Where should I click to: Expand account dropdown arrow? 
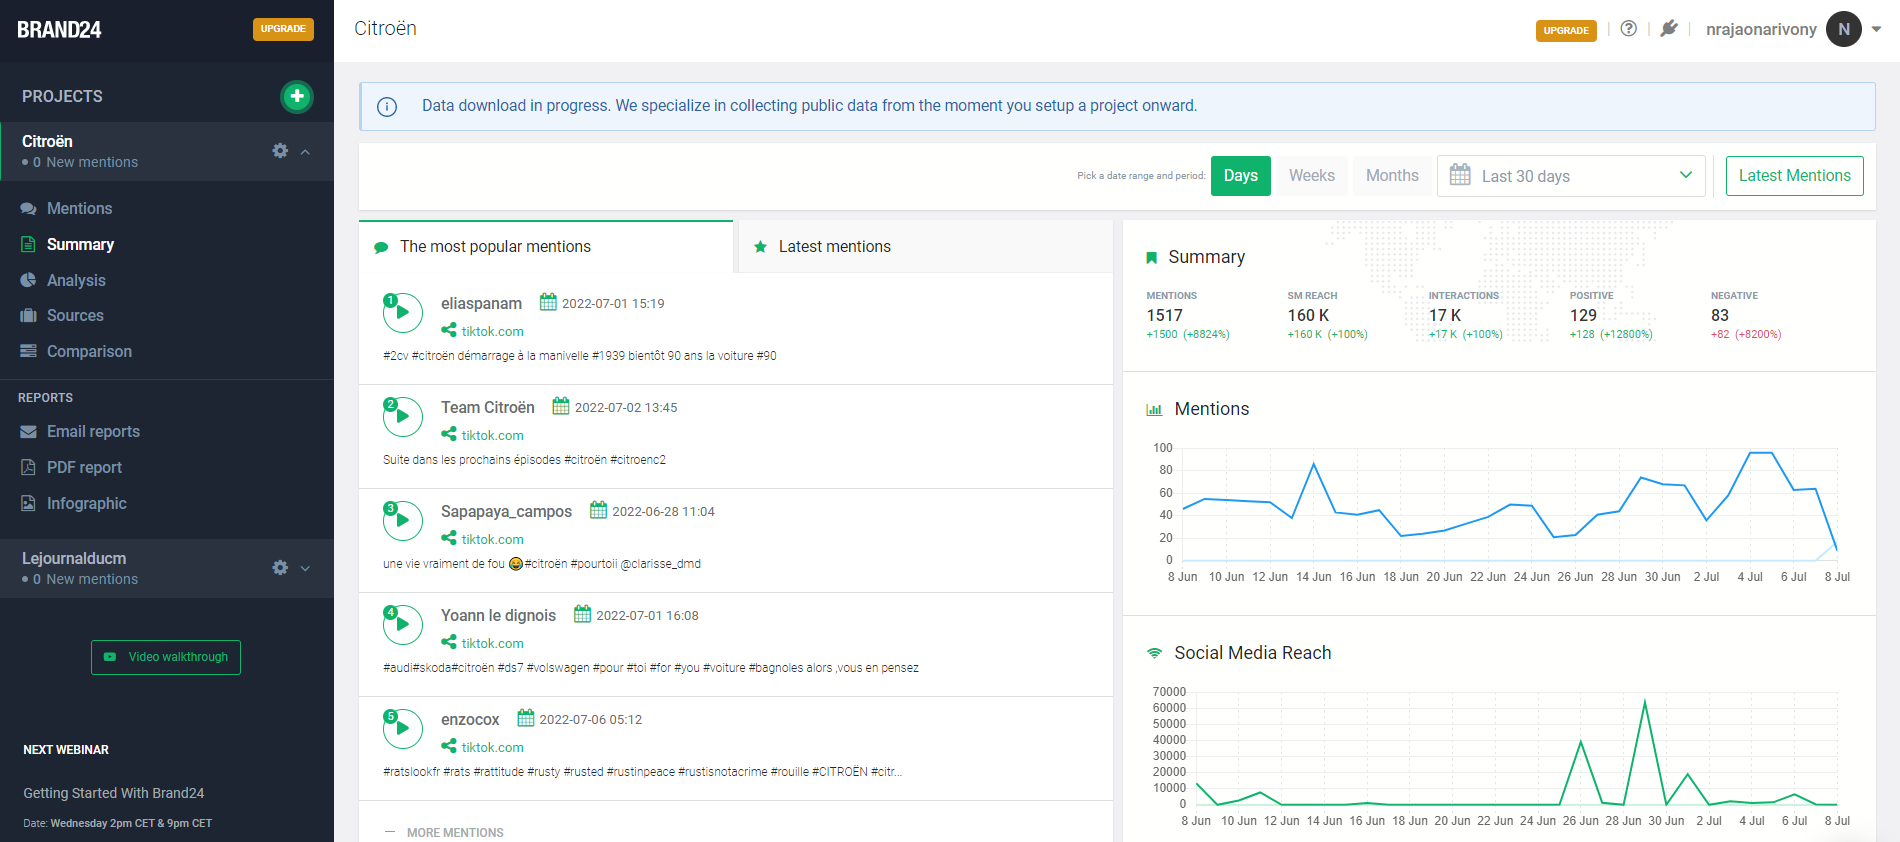coord(1877,29)
